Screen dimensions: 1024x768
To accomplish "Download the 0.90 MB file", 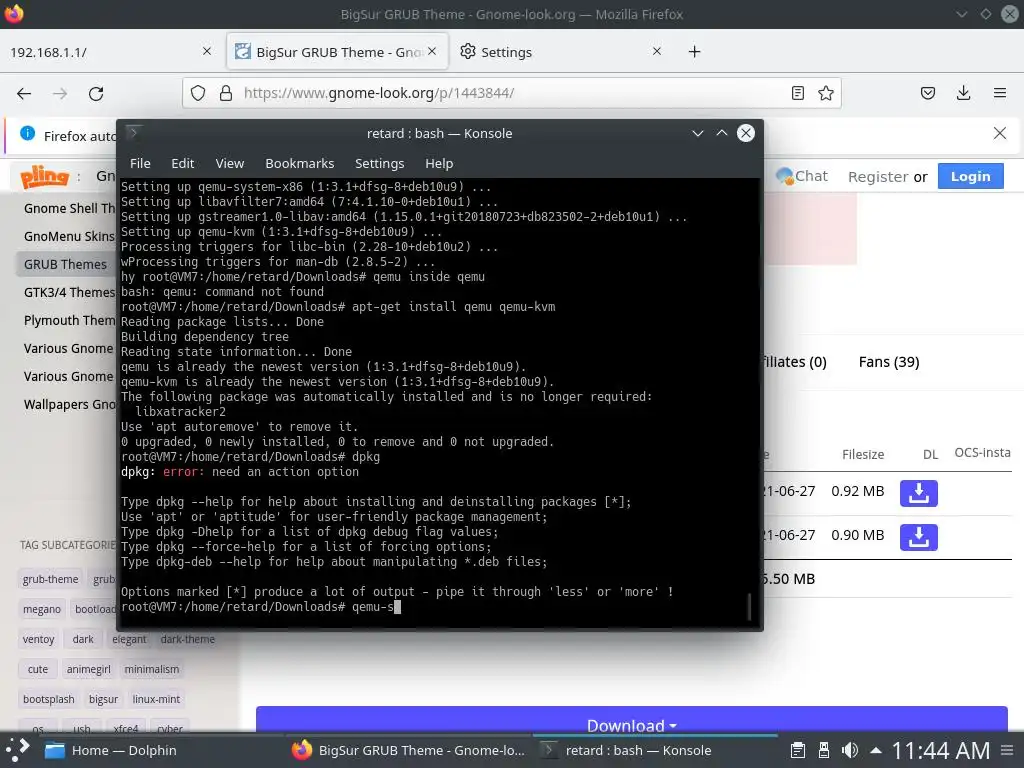I will click(918, 537).
